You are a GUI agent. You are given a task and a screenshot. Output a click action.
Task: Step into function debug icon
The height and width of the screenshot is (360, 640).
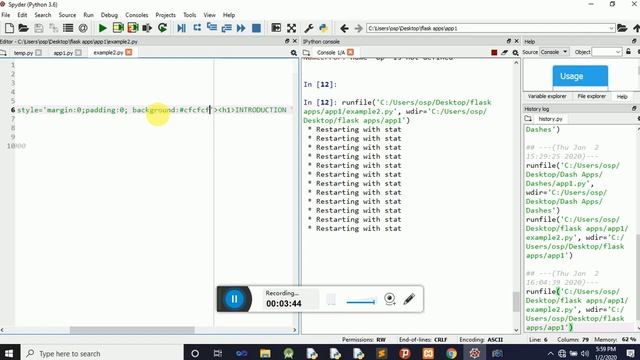coord(212,28)
